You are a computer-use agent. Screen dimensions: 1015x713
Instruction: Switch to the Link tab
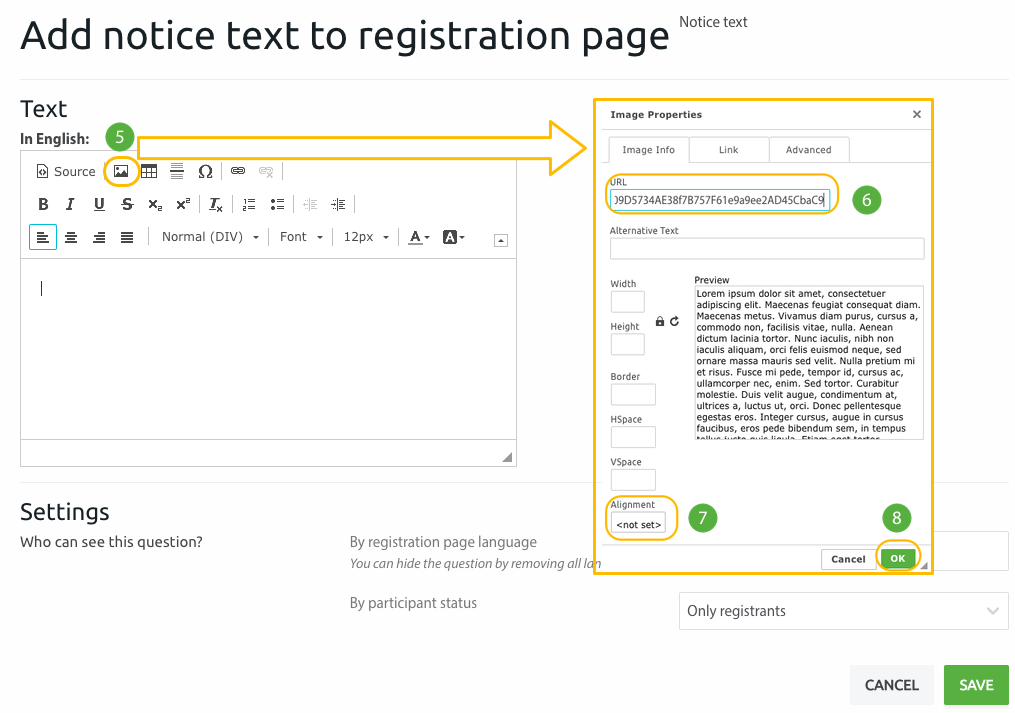click(x=729, y=149)
